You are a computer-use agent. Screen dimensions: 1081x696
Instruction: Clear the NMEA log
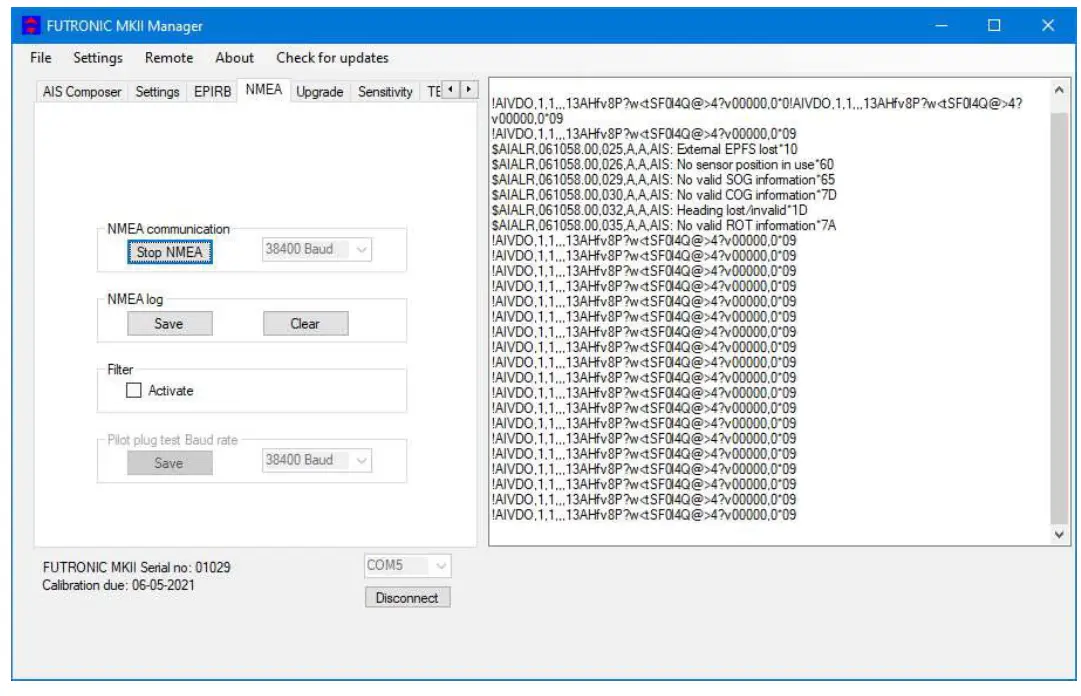tap(305, 324)
